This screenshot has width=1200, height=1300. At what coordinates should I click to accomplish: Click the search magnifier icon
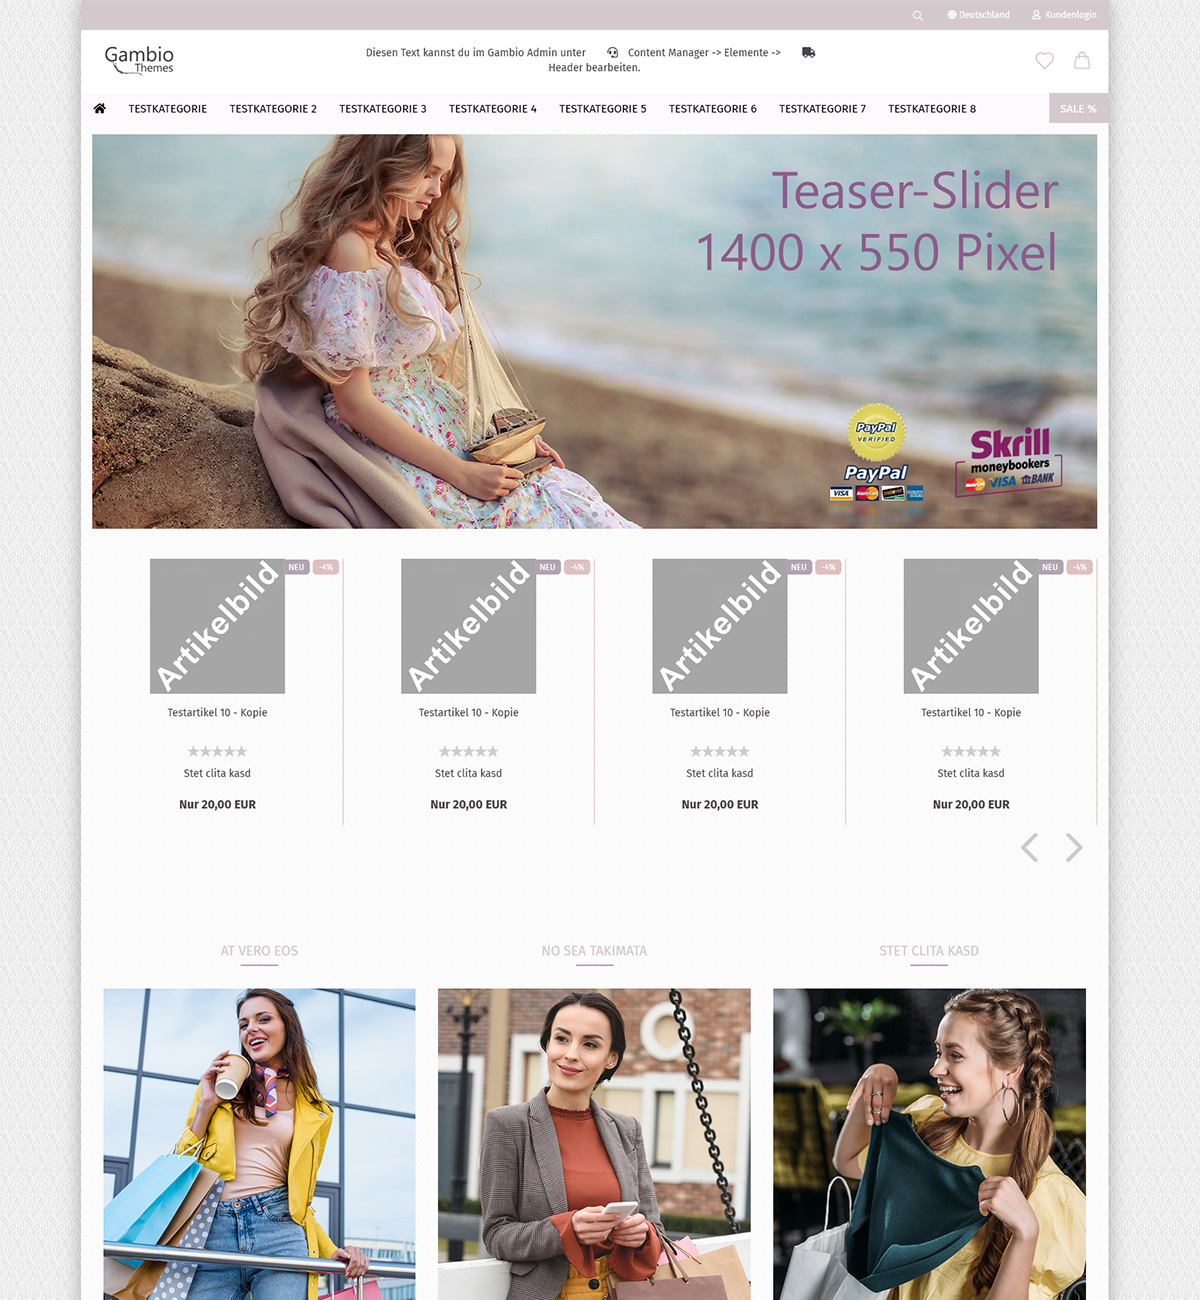[917, 15]
